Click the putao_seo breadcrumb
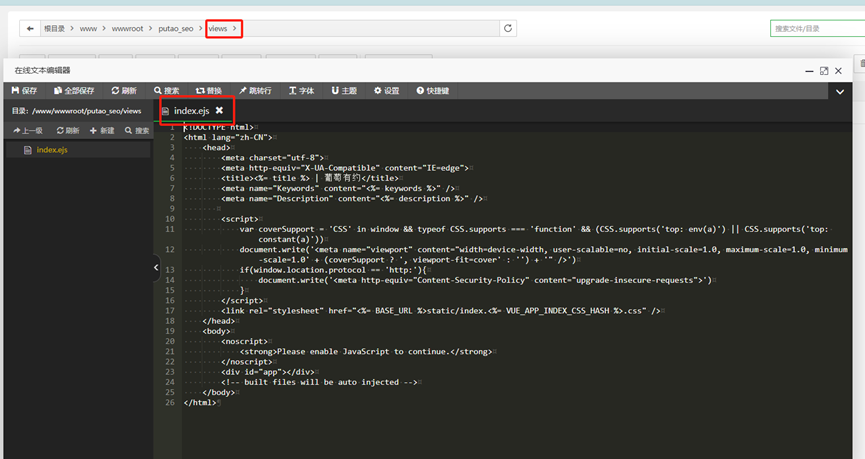 point(175,29)
